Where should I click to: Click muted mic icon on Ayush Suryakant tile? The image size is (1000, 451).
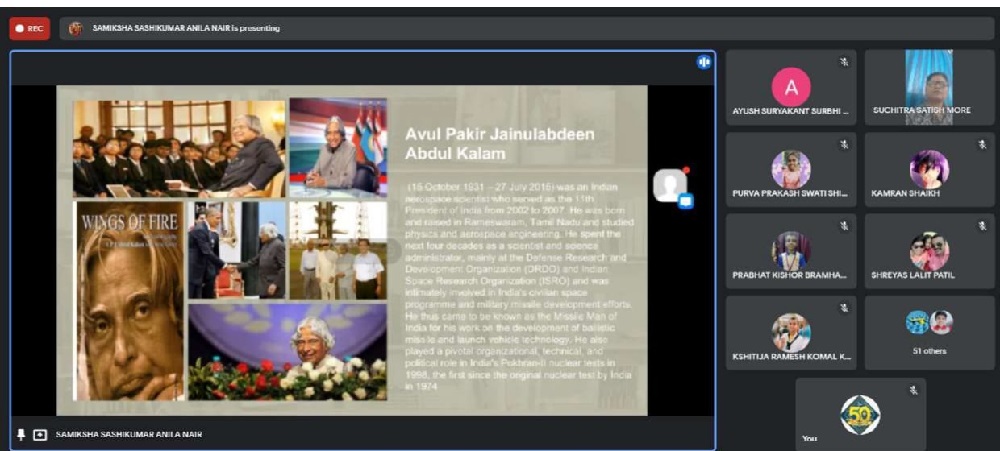tap(845, 62)
